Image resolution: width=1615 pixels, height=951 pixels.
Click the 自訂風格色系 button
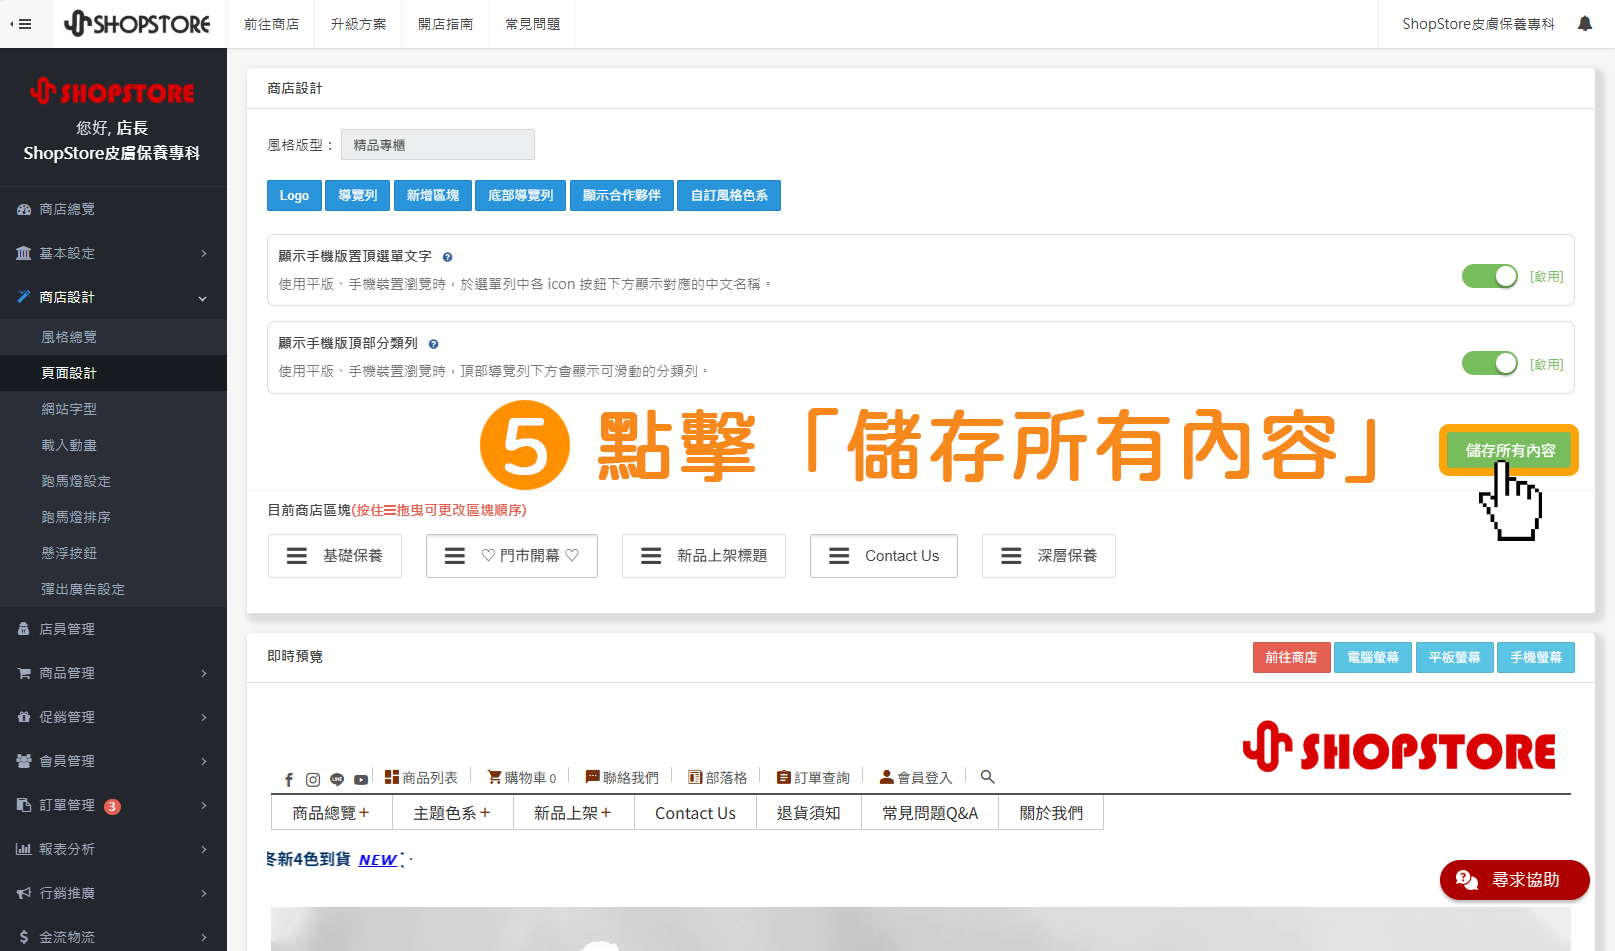click(x=729, y=196)
